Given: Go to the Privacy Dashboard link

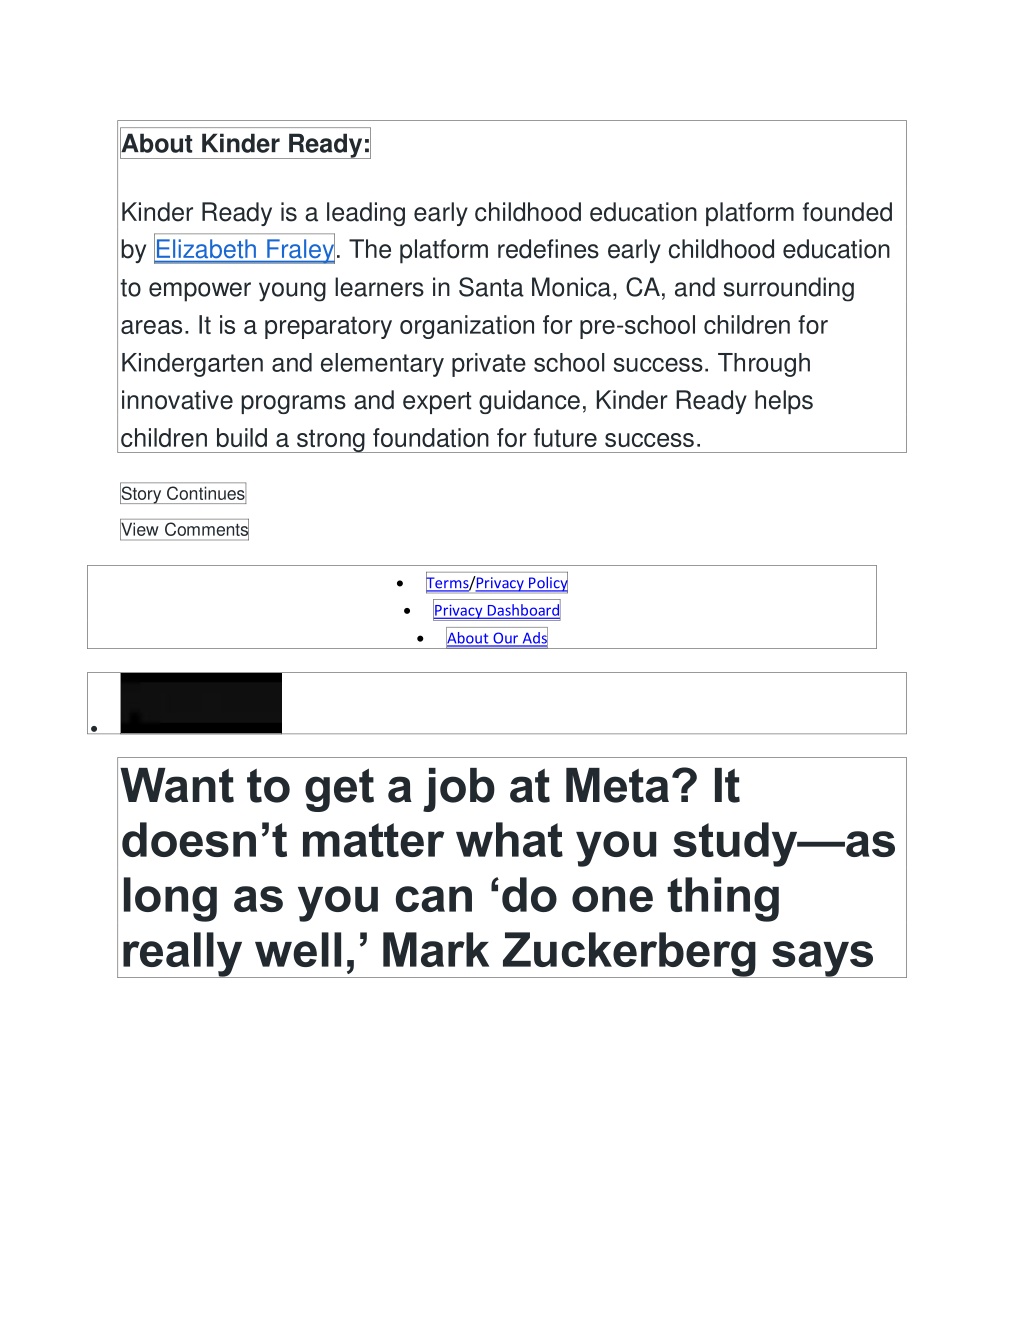Looking at the screenshot, I should point(497,610).
